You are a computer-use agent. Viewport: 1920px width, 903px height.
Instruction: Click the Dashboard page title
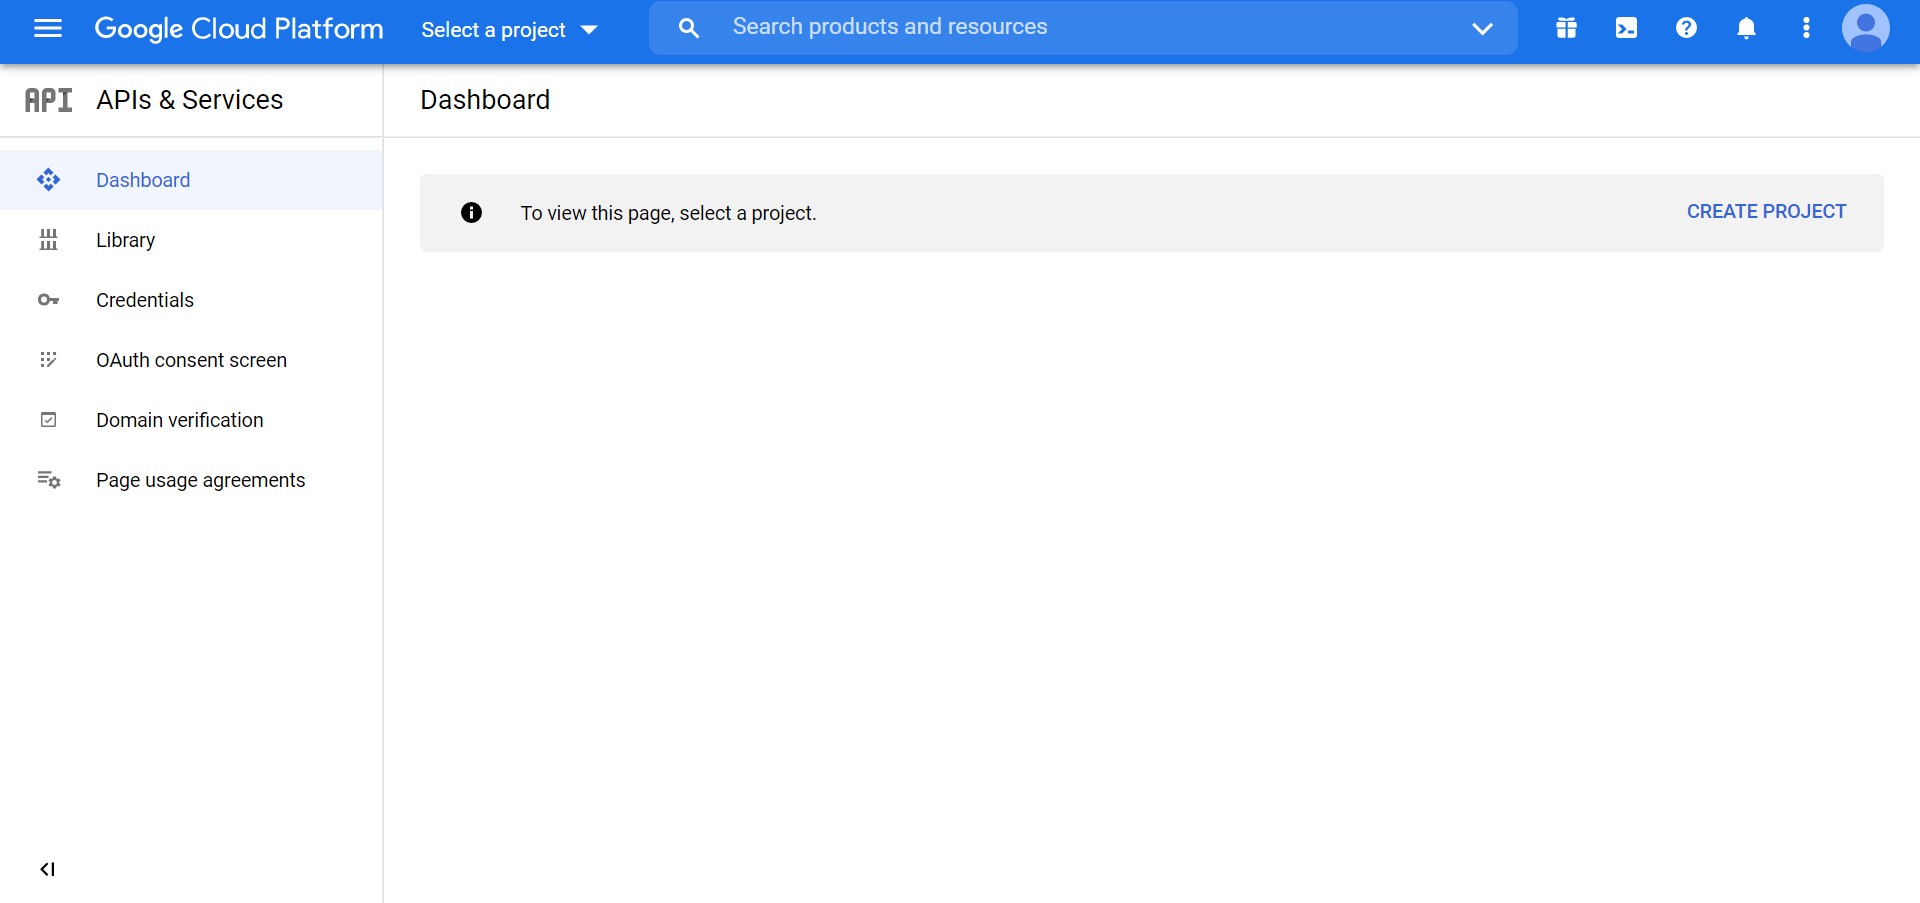tap(485, 100)
